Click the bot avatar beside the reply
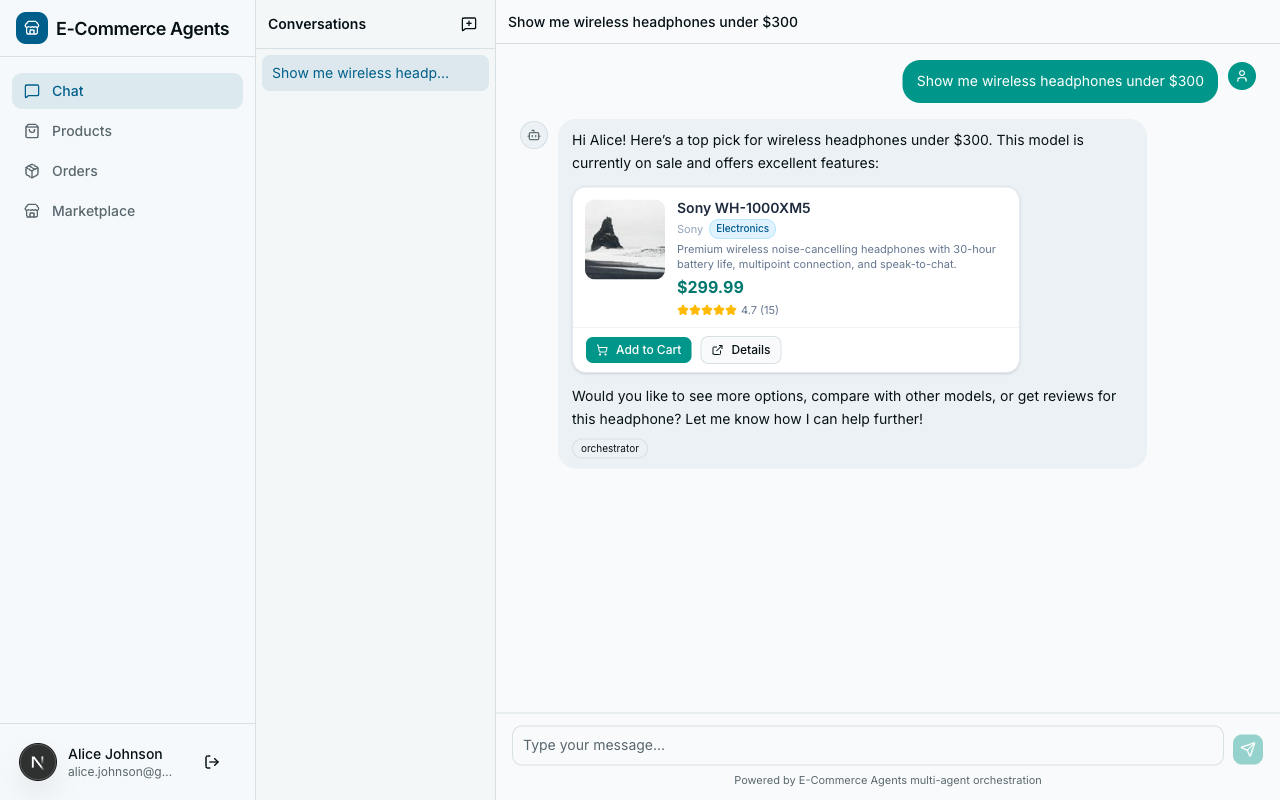 pos(533,135)
